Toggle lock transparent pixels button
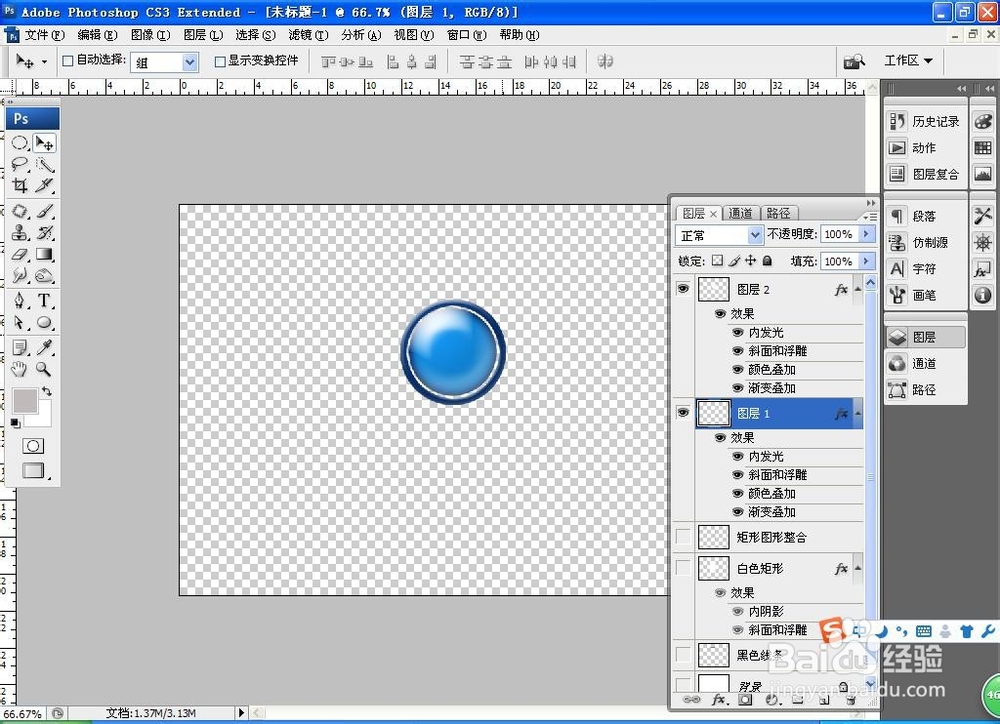The height and width of the screenshot is (724, 1000). pos(717,260)
